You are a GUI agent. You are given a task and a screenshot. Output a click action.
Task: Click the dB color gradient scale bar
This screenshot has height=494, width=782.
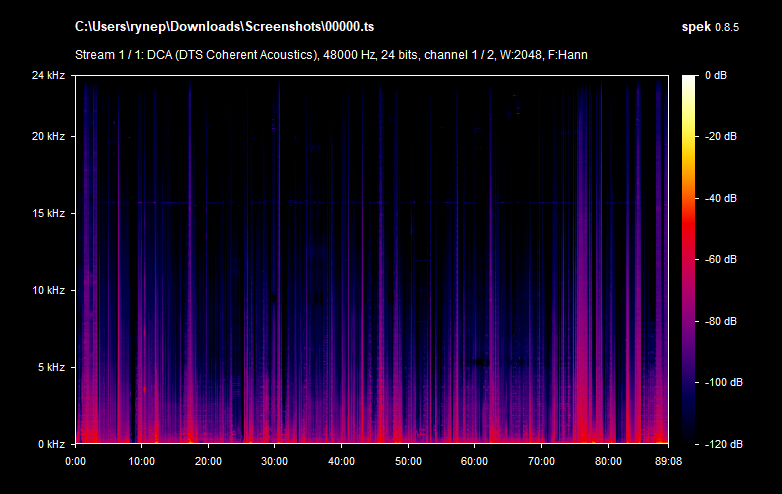click(689, 260)
